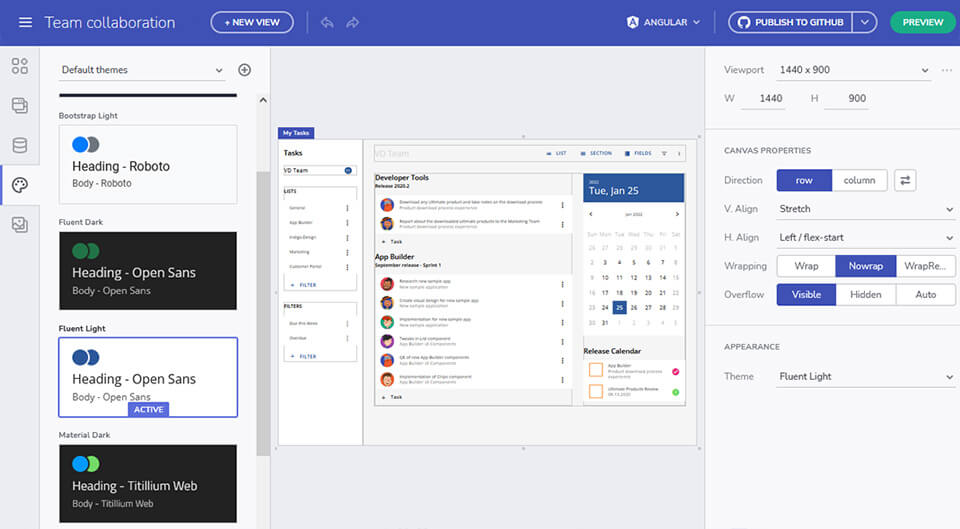Expand Publish to GitHub arrow options
960x529 pixels.
click(864, 22)
